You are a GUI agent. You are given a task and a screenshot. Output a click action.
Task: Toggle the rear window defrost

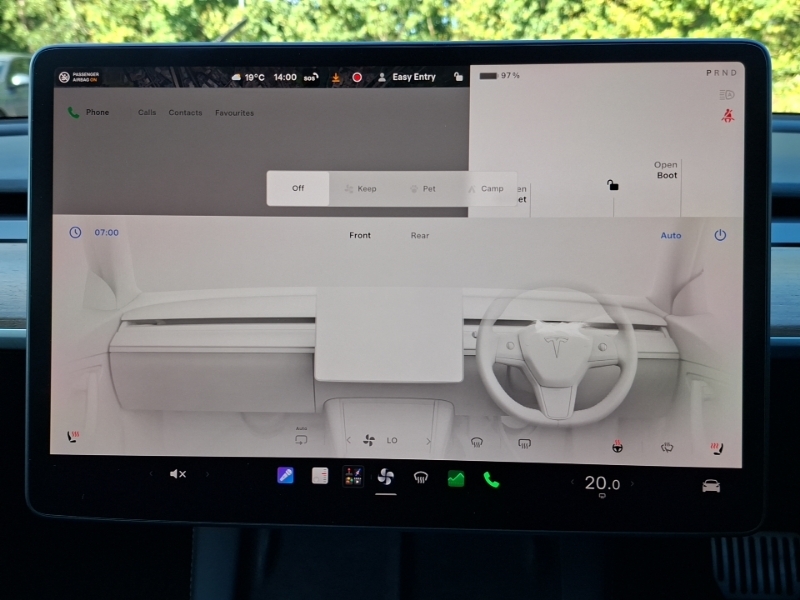(524, 443)
